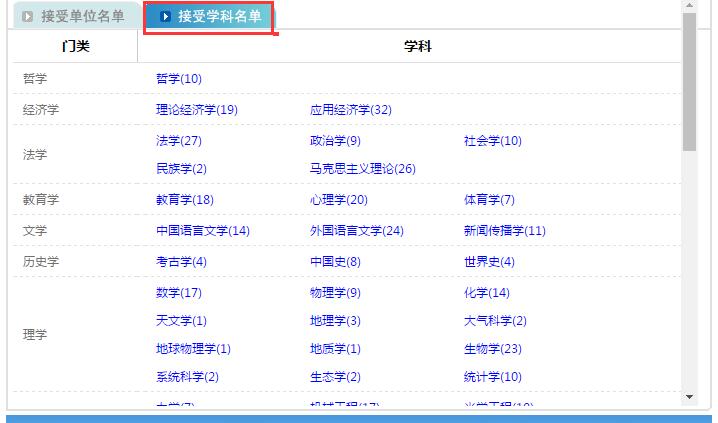Click the arrow icon on 接受学科名单 tab

pos(166,16)
